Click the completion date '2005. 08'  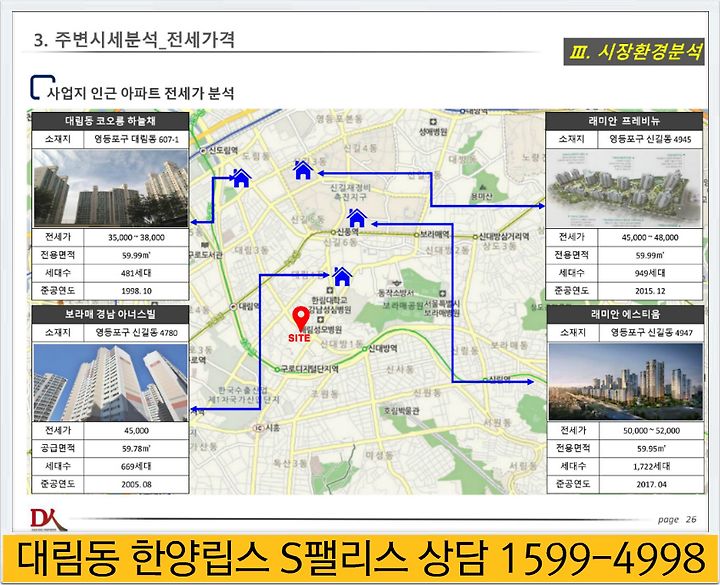point(136,484)
